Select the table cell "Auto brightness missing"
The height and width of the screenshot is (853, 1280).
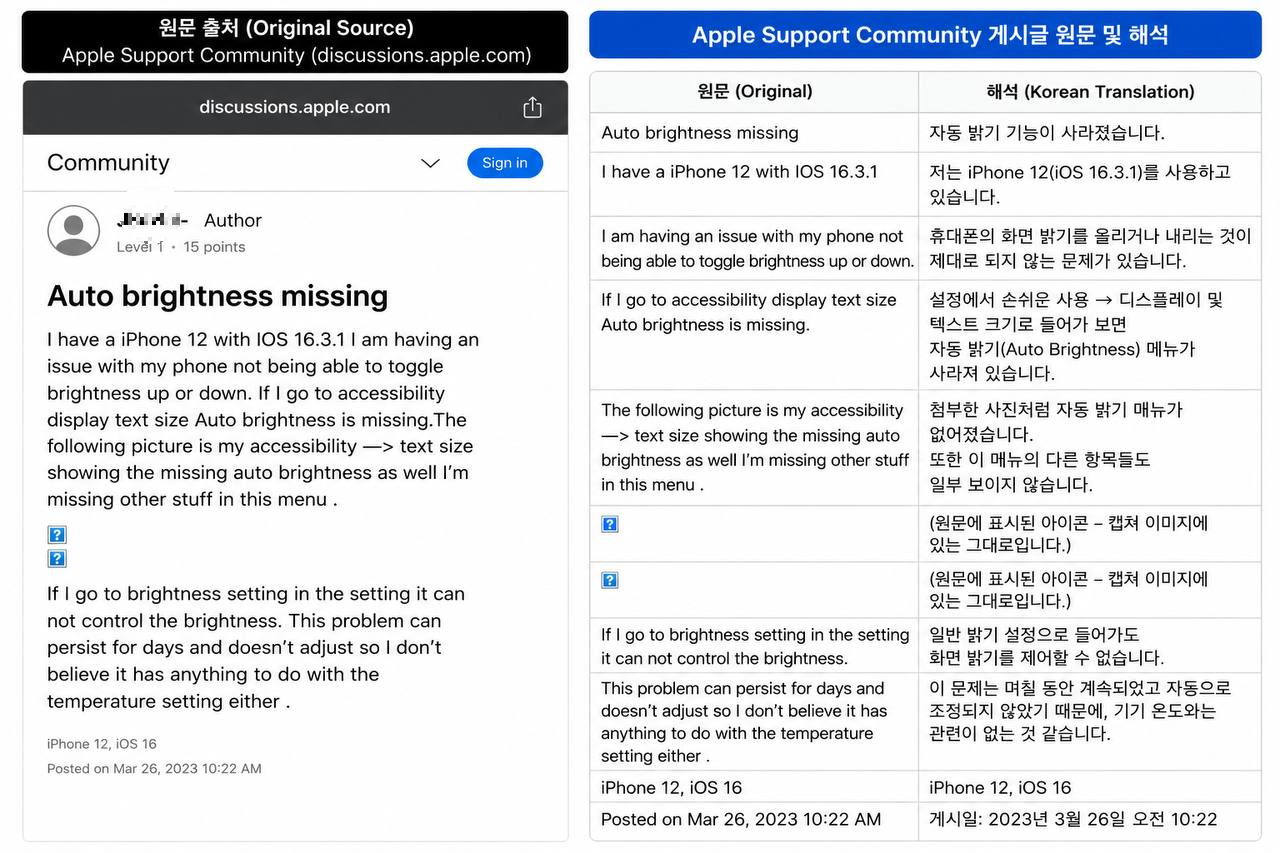(x=754, y=133)
